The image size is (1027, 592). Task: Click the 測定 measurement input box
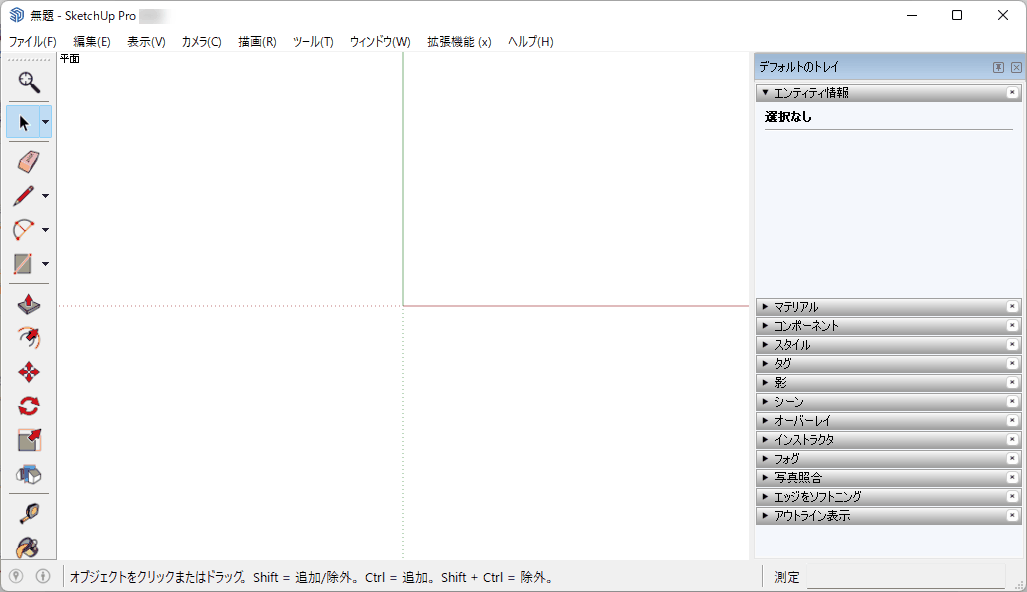(x=905, y=577)
